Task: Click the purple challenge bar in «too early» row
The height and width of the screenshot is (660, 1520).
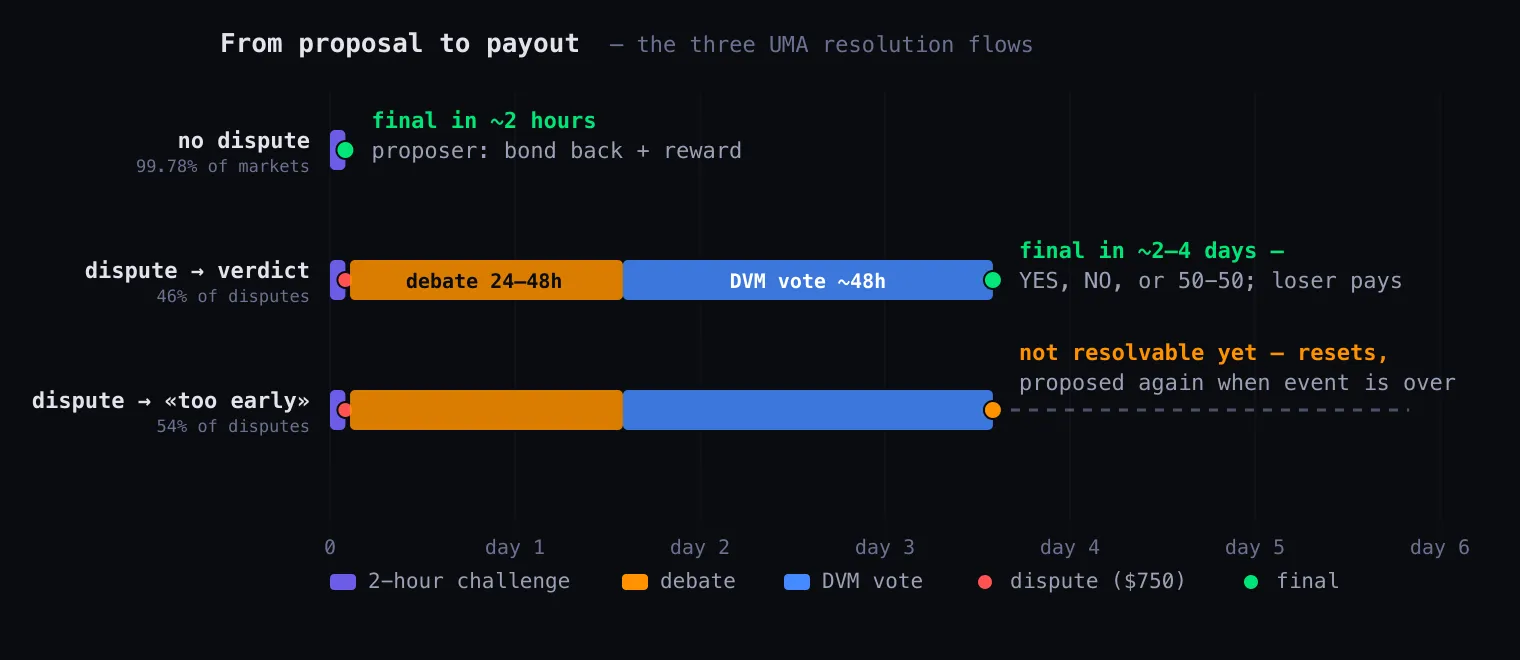Action: pos(337,410)
